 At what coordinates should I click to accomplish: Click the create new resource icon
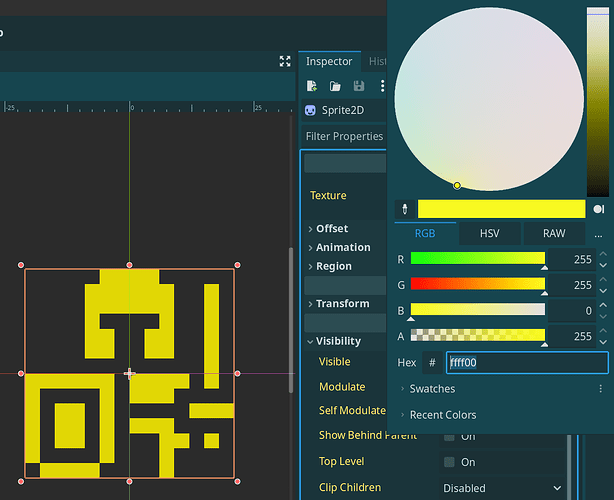(x=312, y=86)
